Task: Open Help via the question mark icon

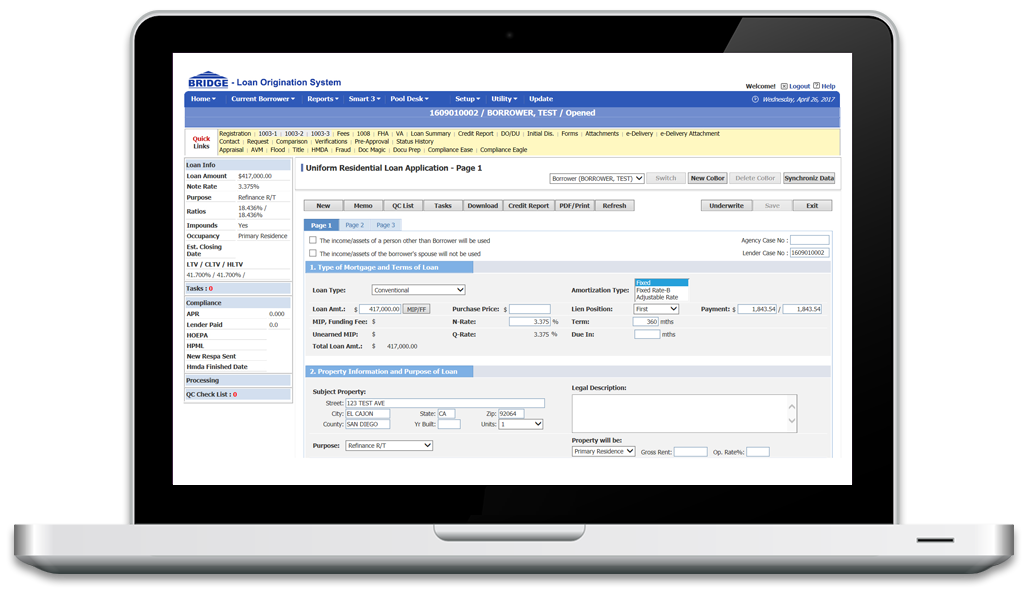Action: tap(817, 86)
